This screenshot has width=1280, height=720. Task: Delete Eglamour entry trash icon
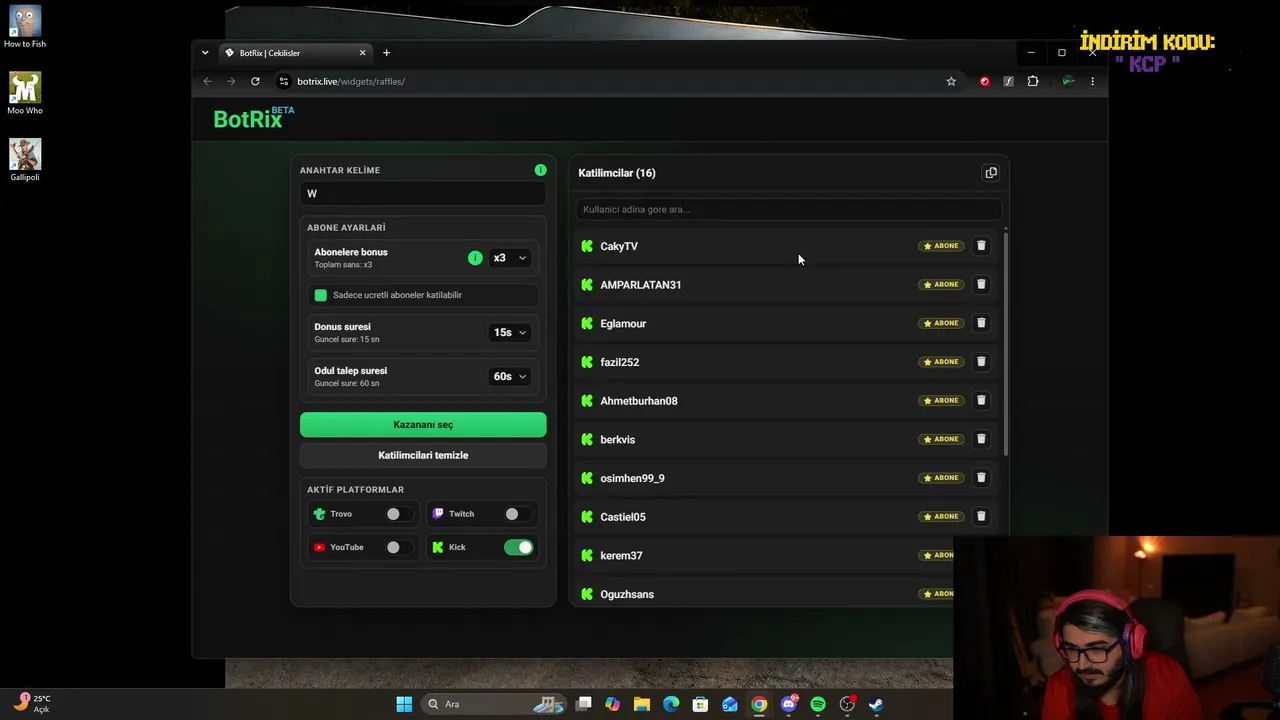(981, 323)
